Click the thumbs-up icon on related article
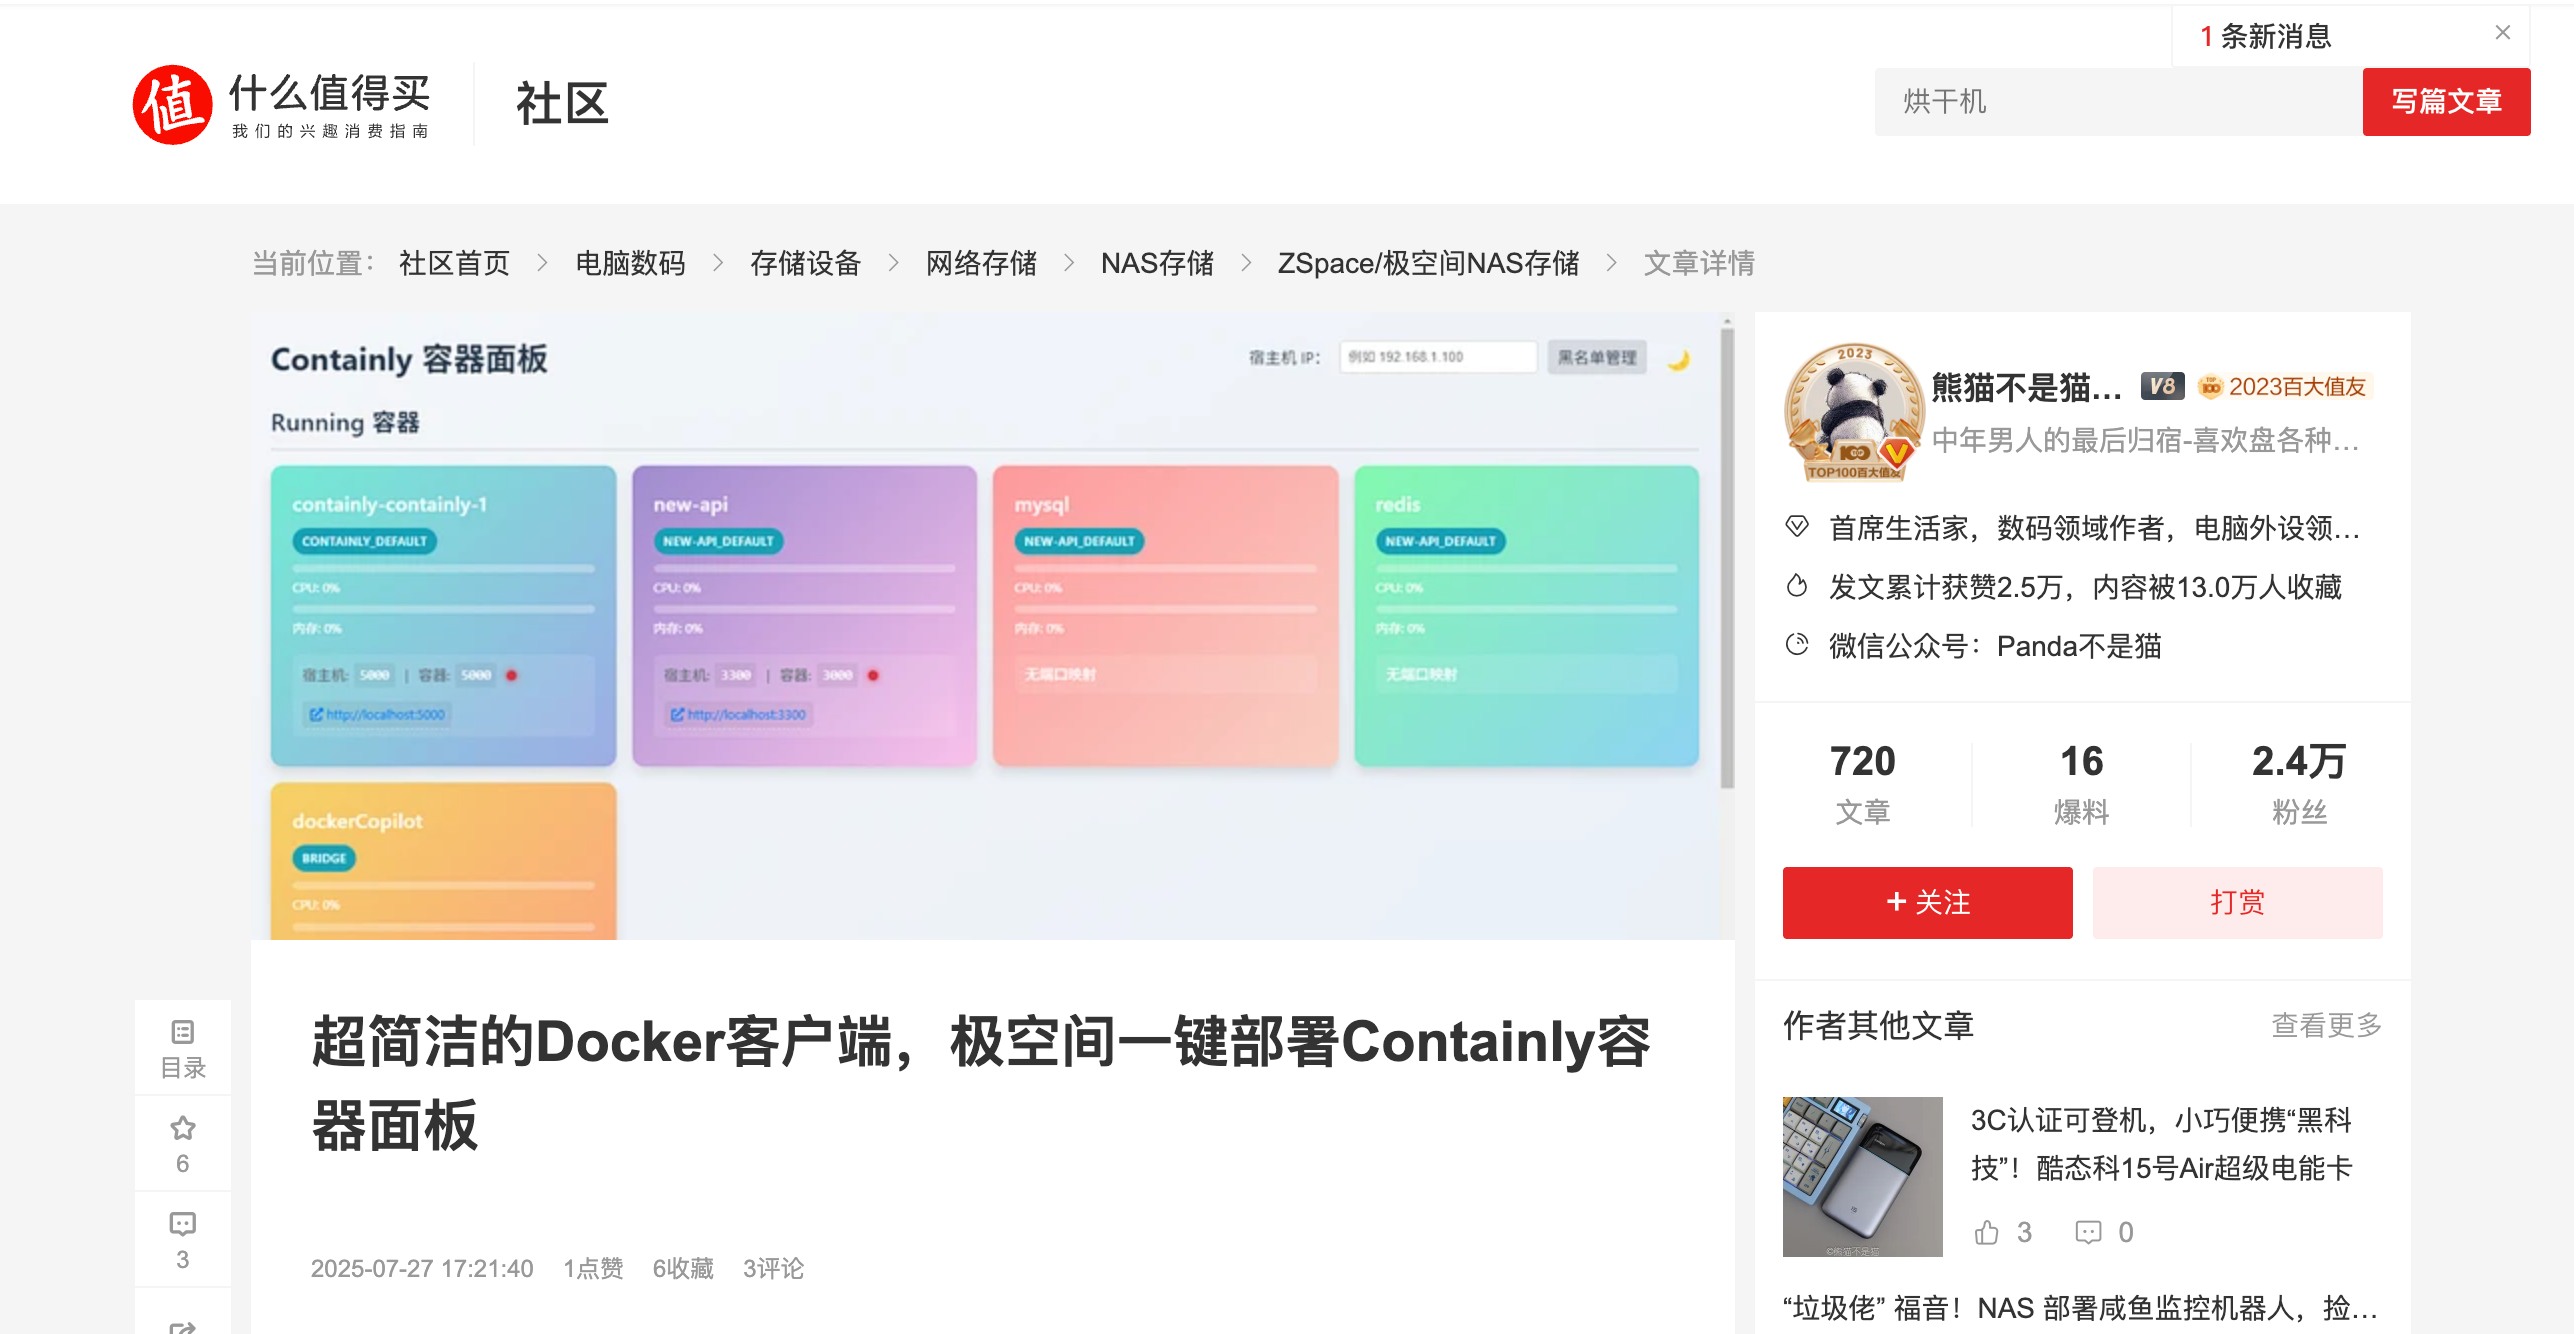Screen dimensions: 2574x1334 click(x=1986, y=1232)
